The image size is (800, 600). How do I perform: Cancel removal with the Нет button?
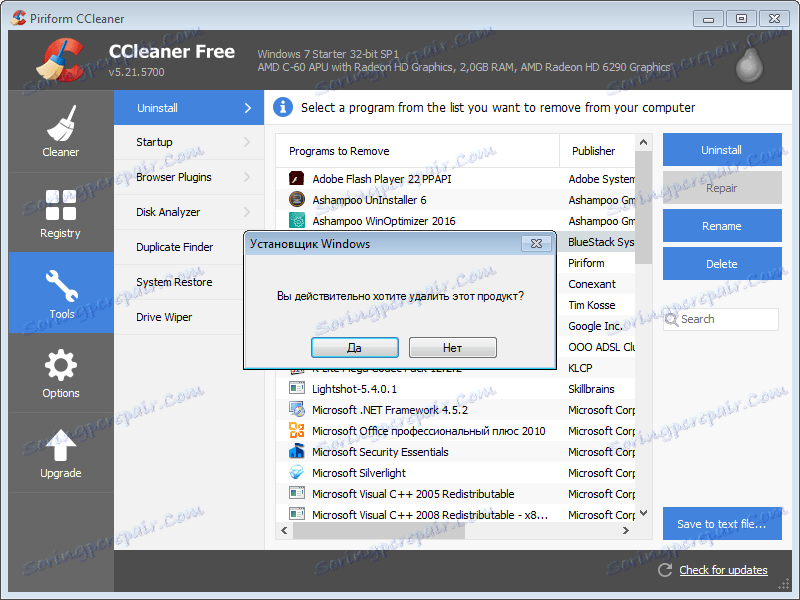pyautogui.click(x=453, y=347)
